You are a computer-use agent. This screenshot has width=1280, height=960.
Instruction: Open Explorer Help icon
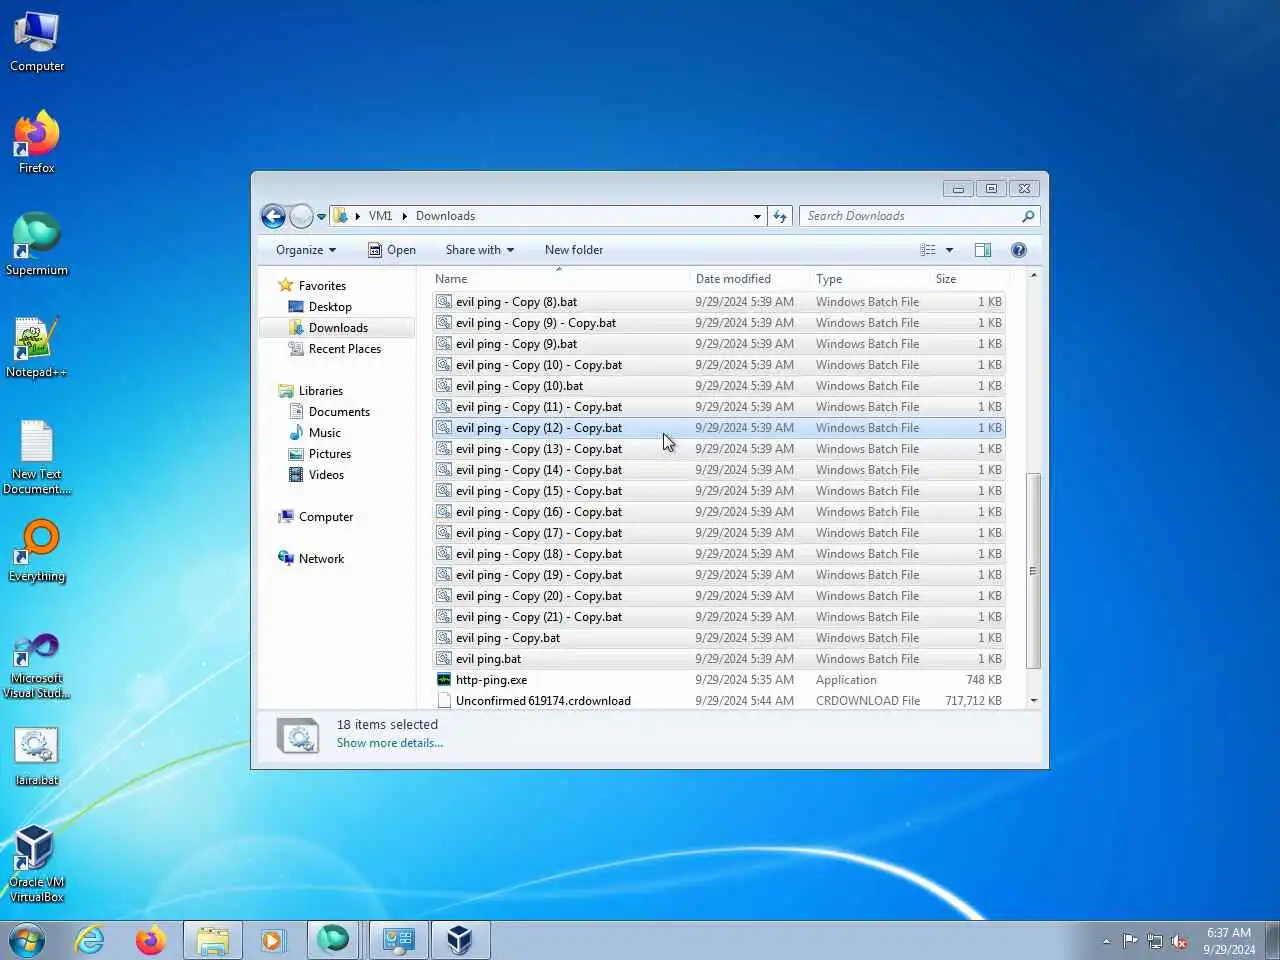(x=1019, y=250)
